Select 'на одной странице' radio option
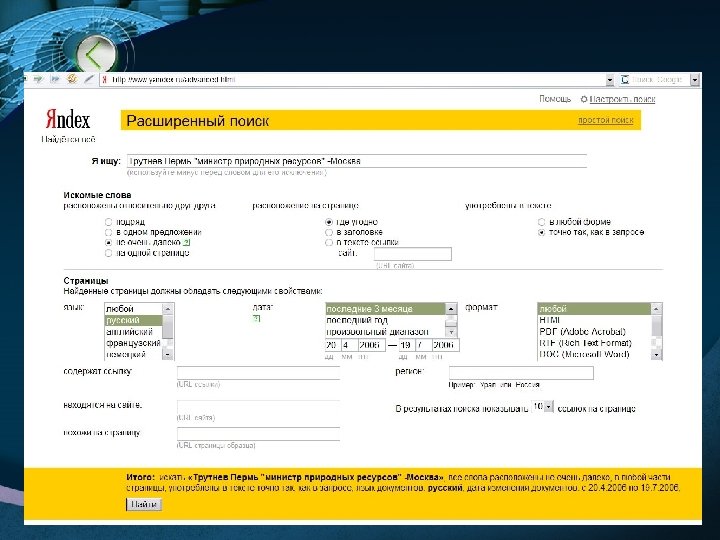Viewport: 720px width, 540px height. pyautogui.click(x=108, y=253)
